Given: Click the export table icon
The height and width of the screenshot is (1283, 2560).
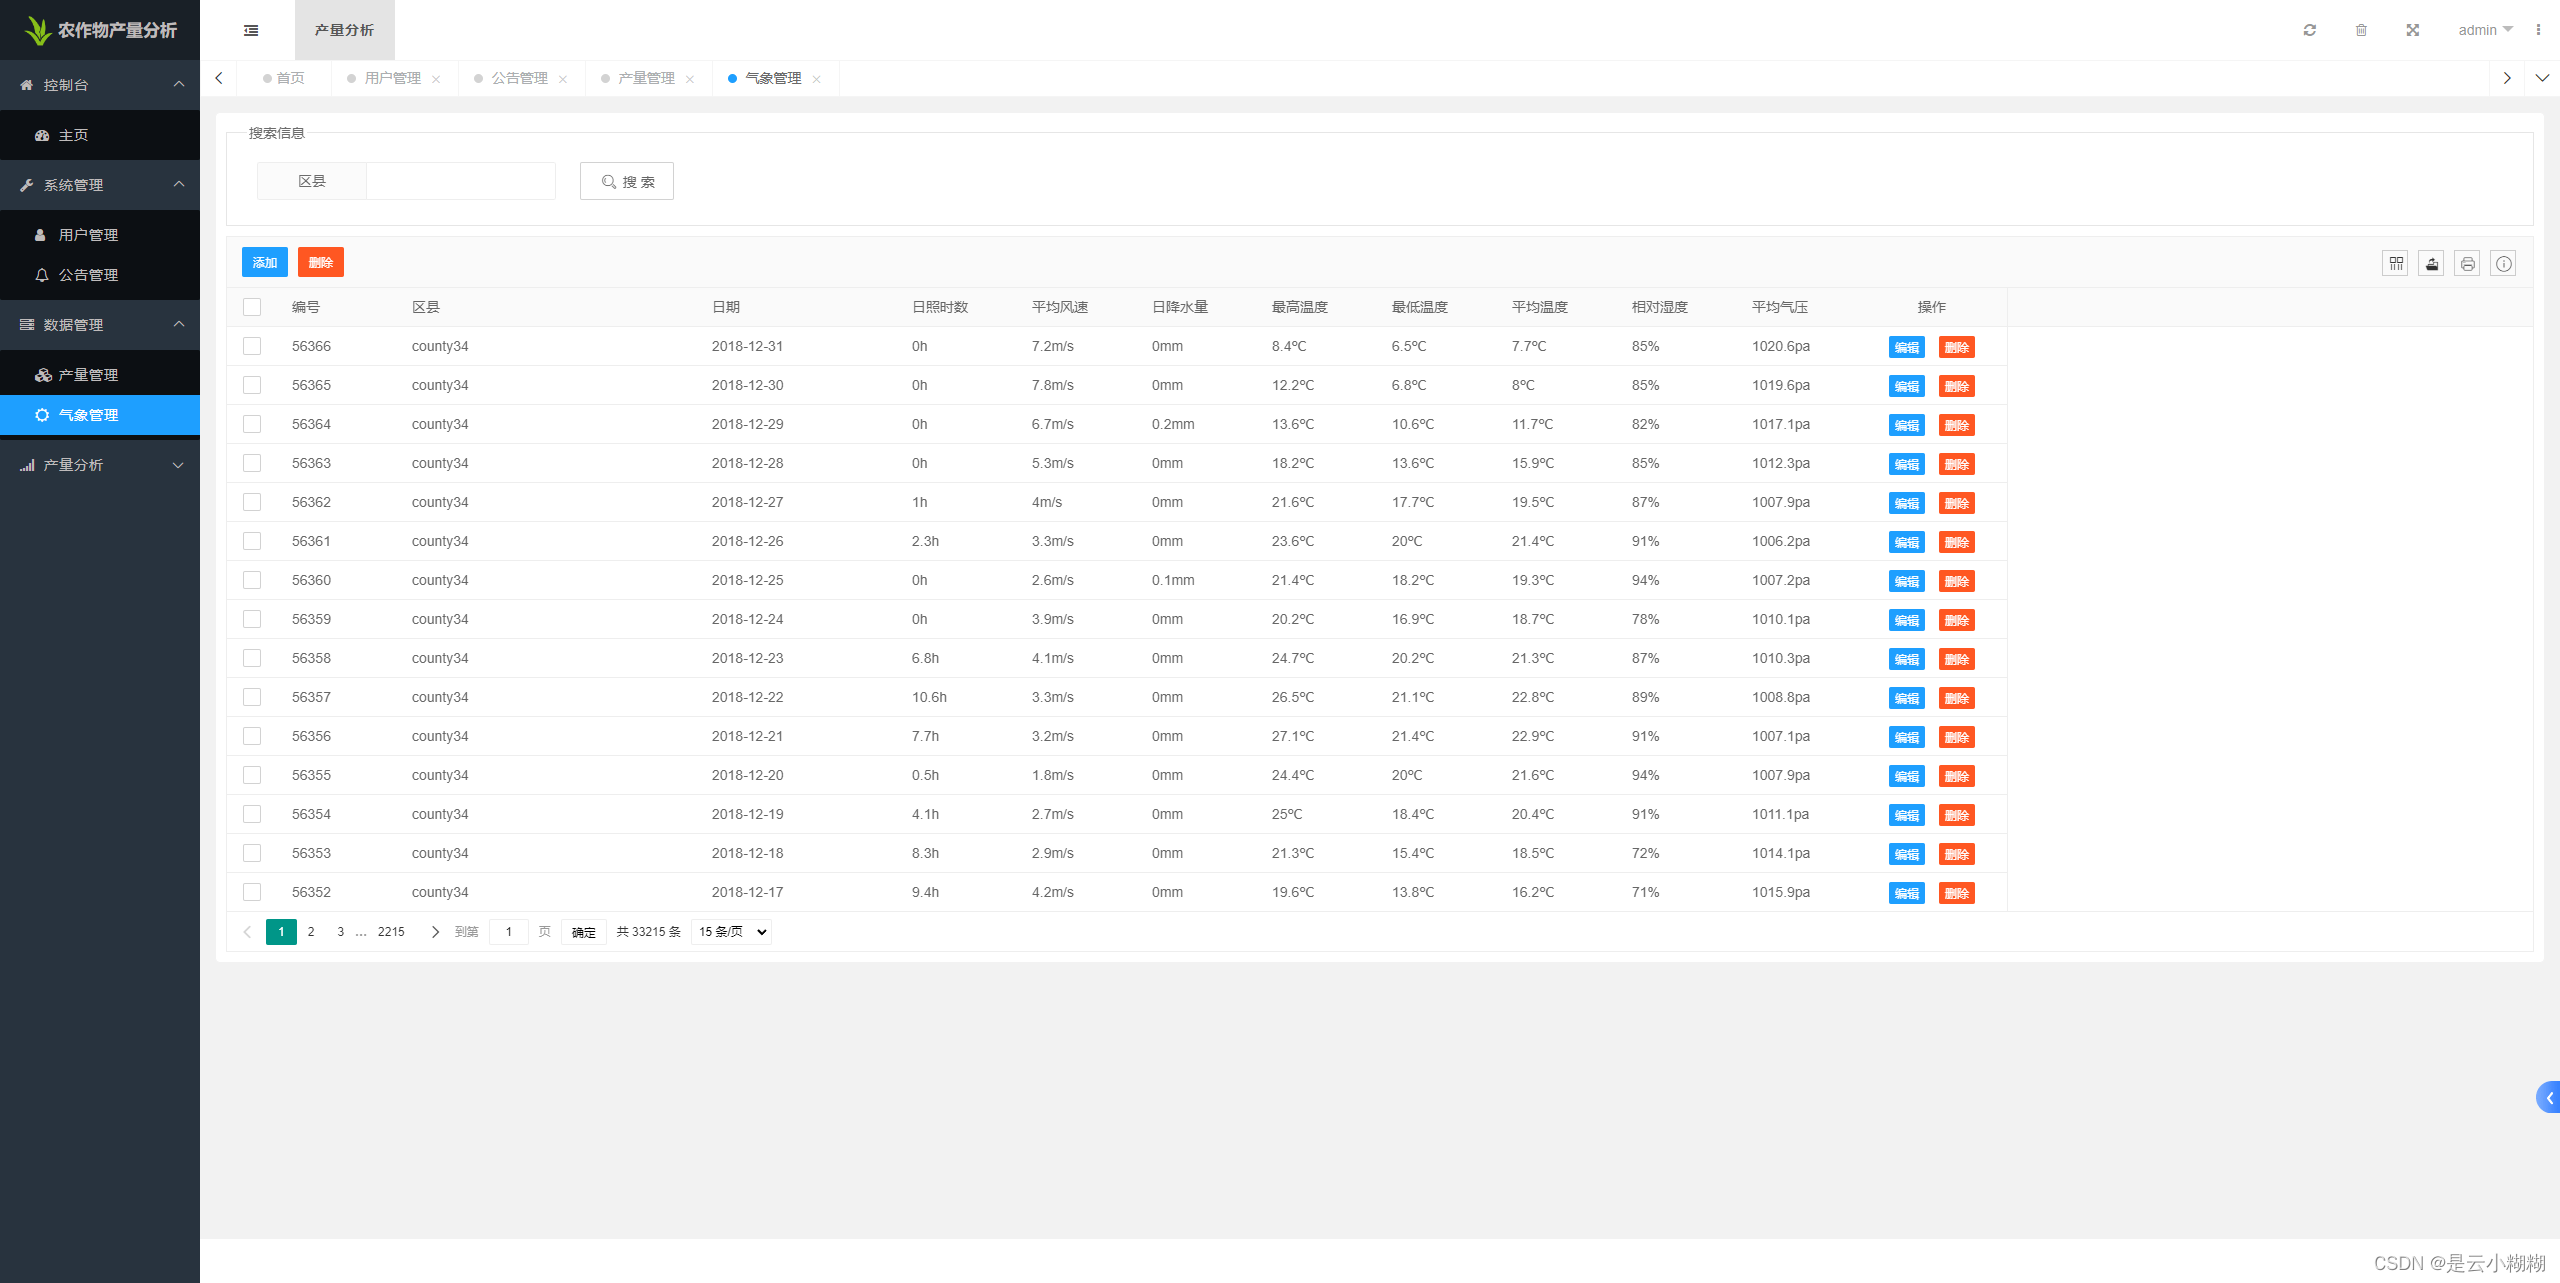Looking at the screenshot, I should pos(2431,263).
